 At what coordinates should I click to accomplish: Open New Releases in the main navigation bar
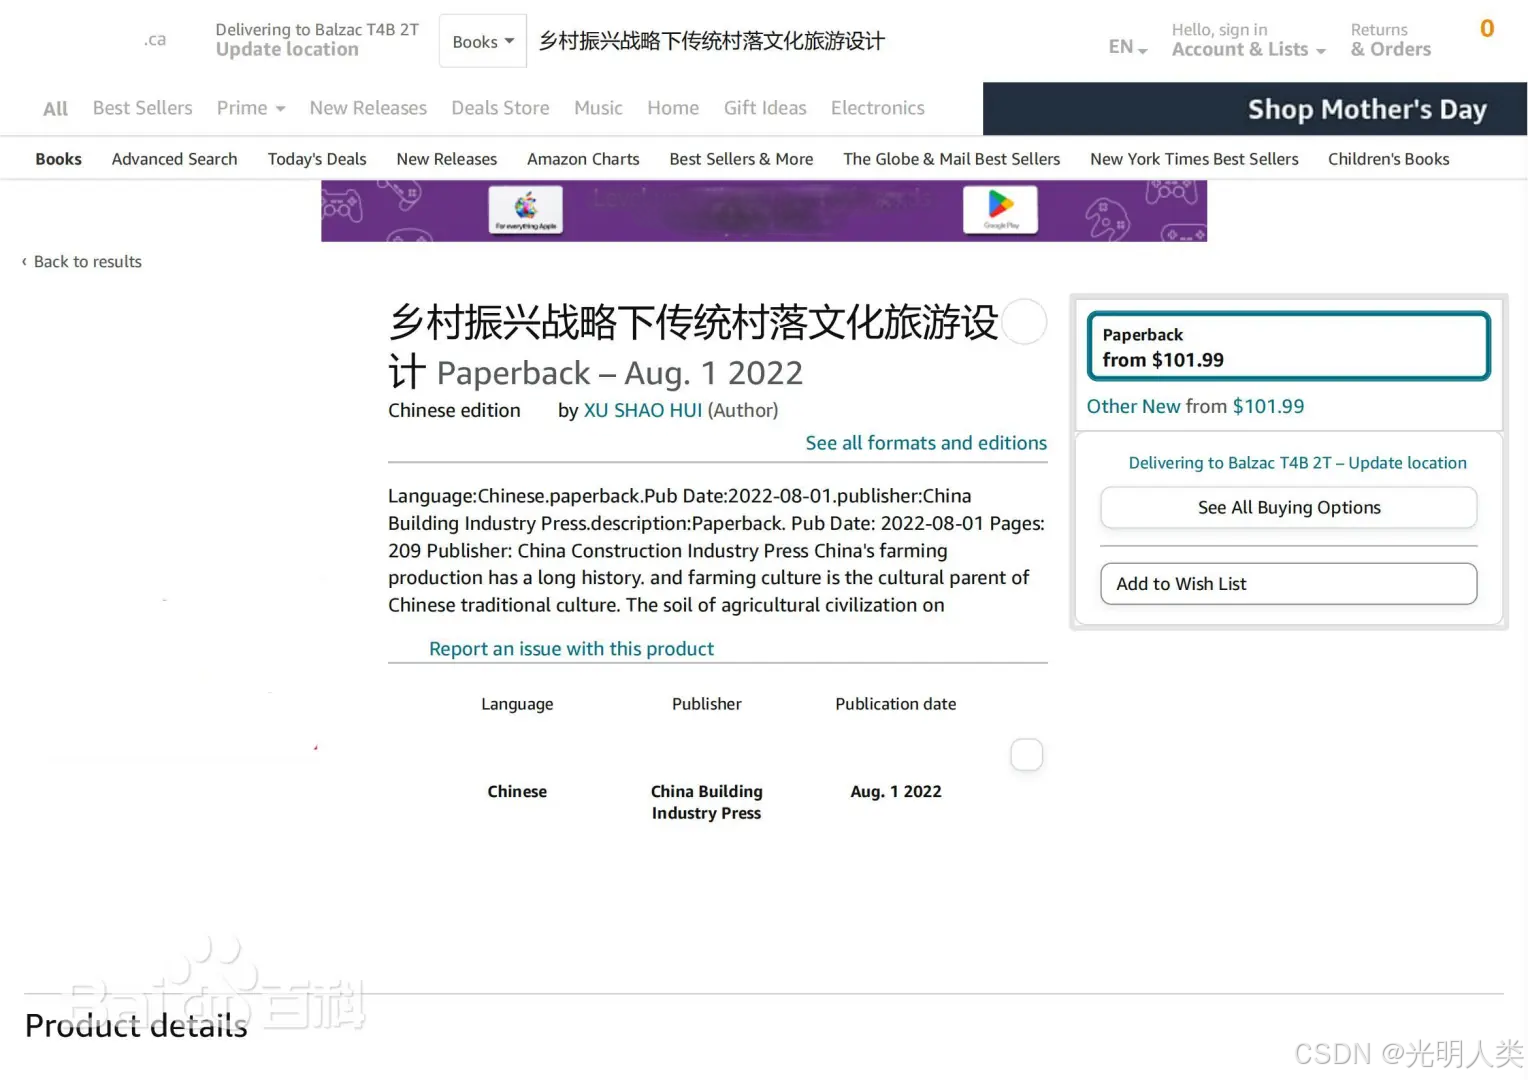[368, 108]
